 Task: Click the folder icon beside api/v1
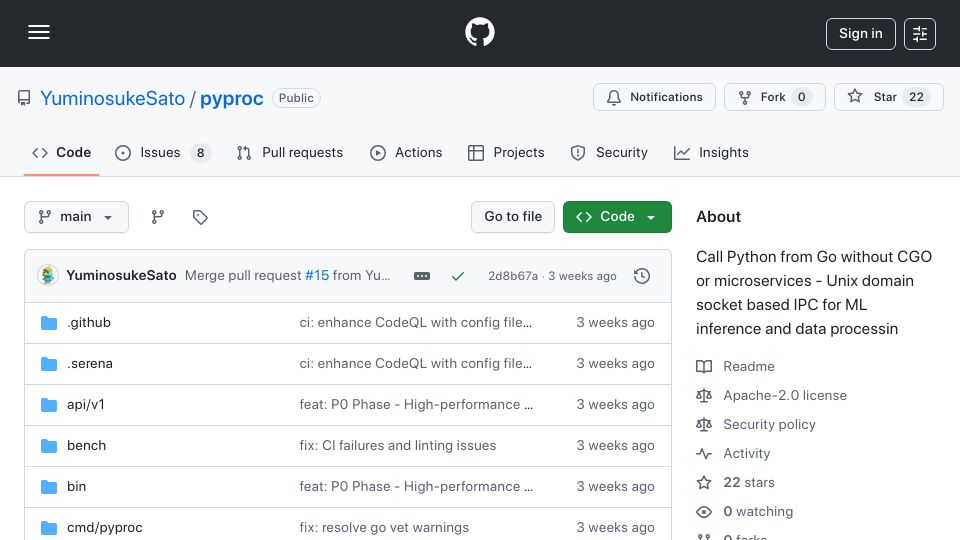point(49,405)
